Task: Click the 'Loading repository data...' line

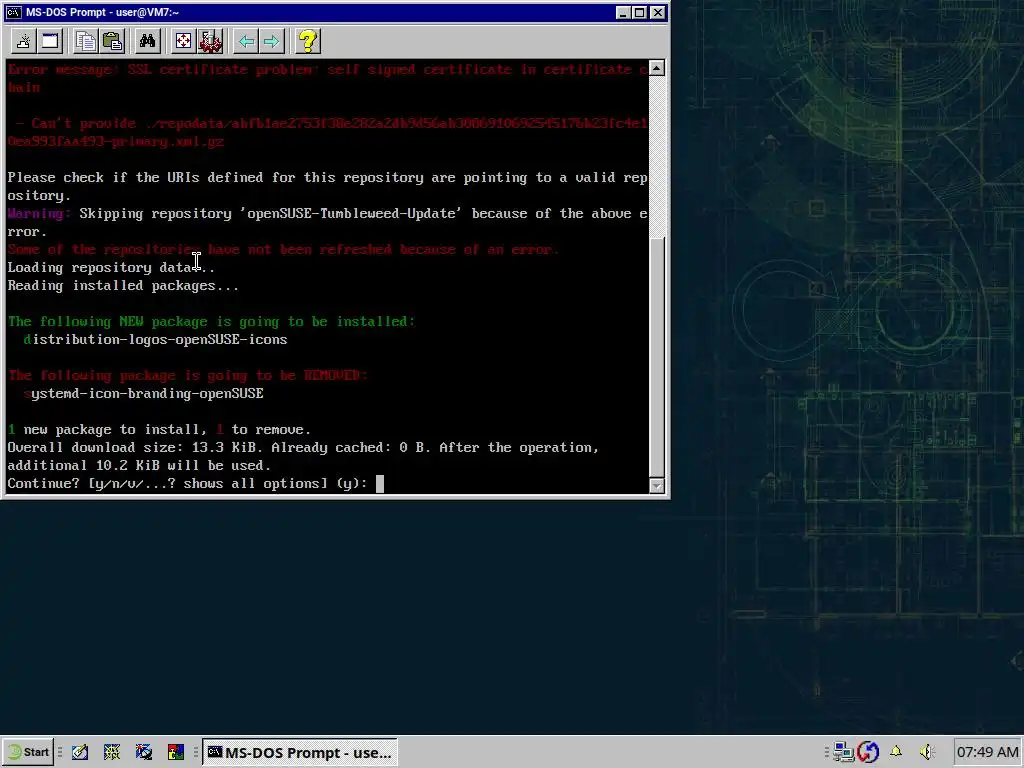Action: [111, 268]
